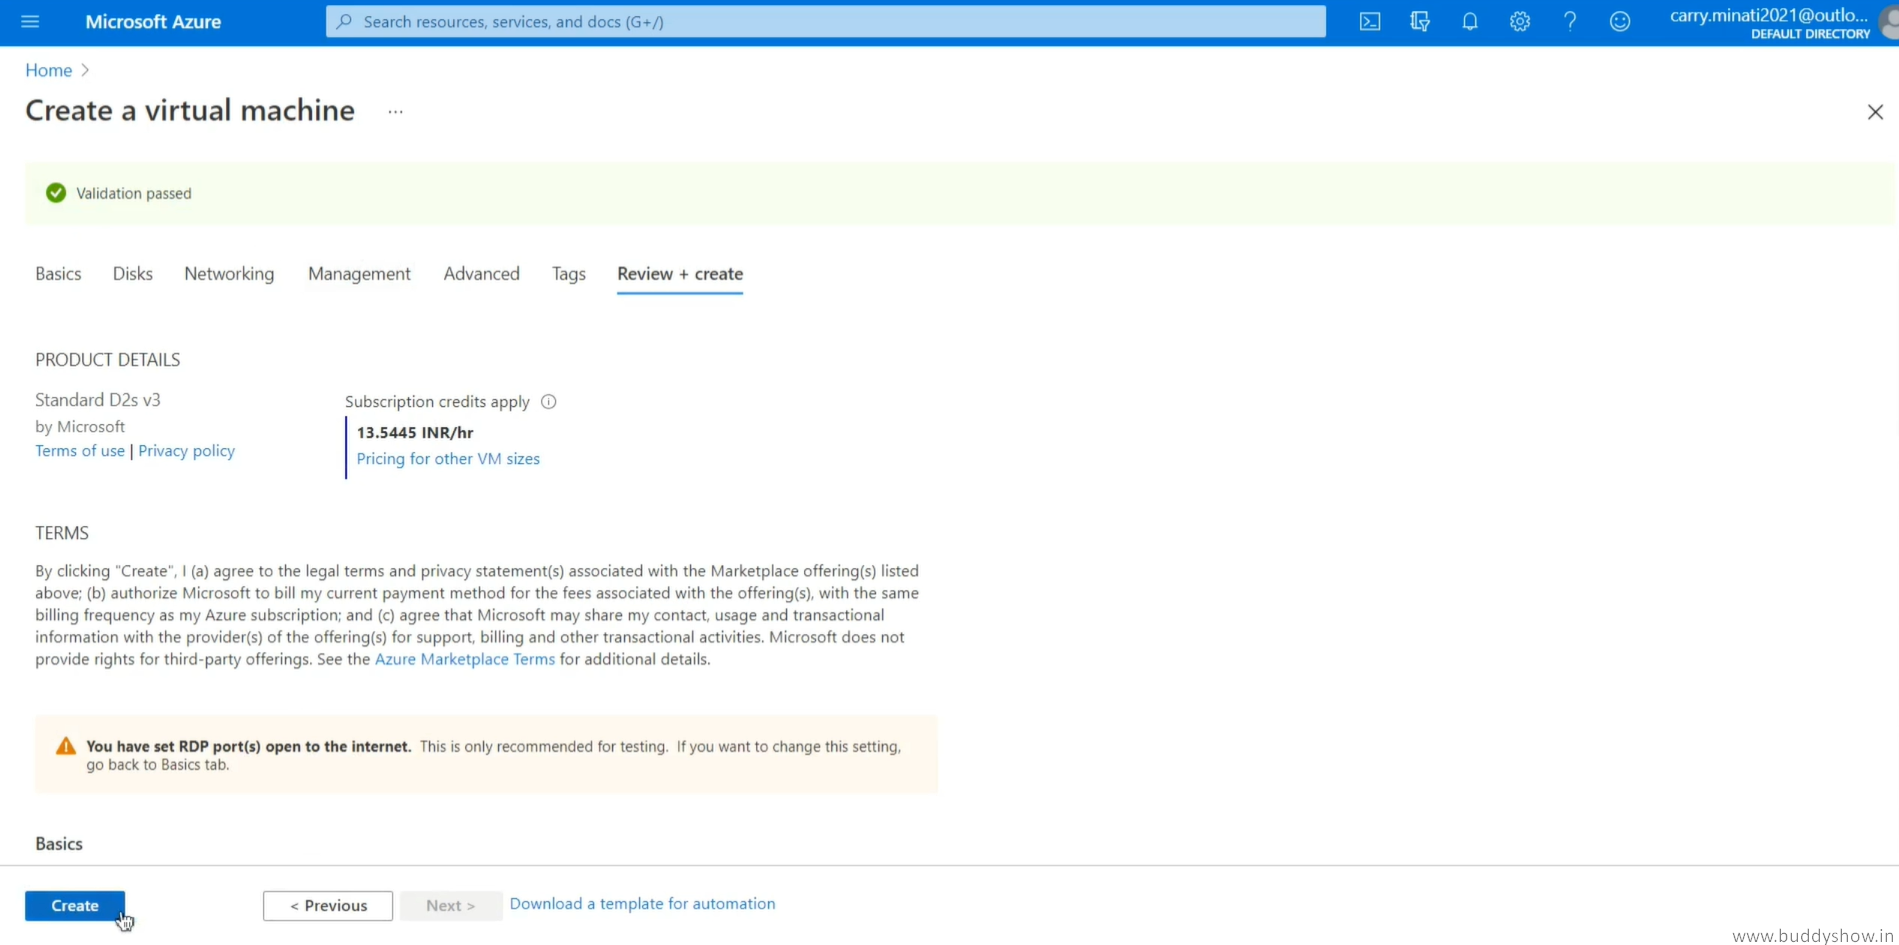Click the Validation passed message
The width and height of the screenshot is (1899, 945).
pyautogui.click(x=134, y=194)
